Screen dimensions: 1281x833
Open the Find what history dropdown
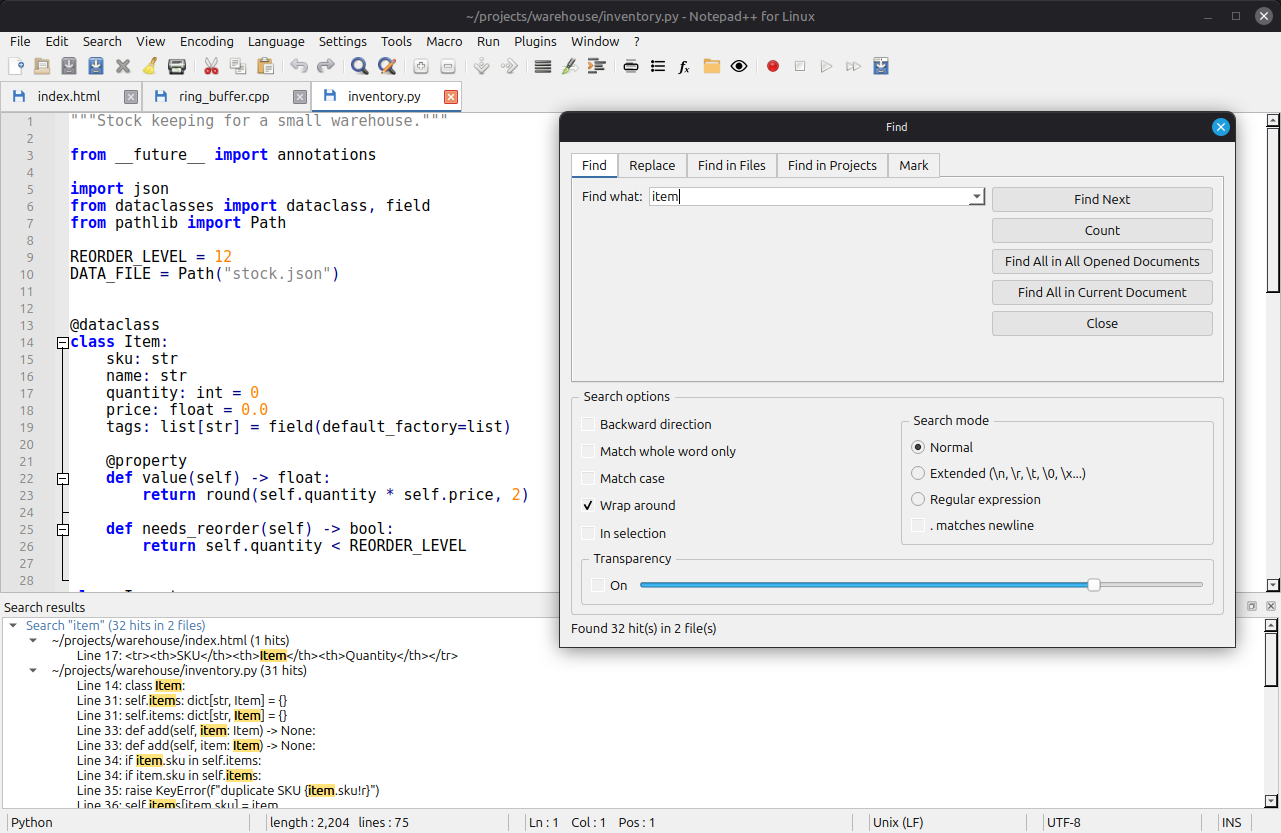[977, 197]
